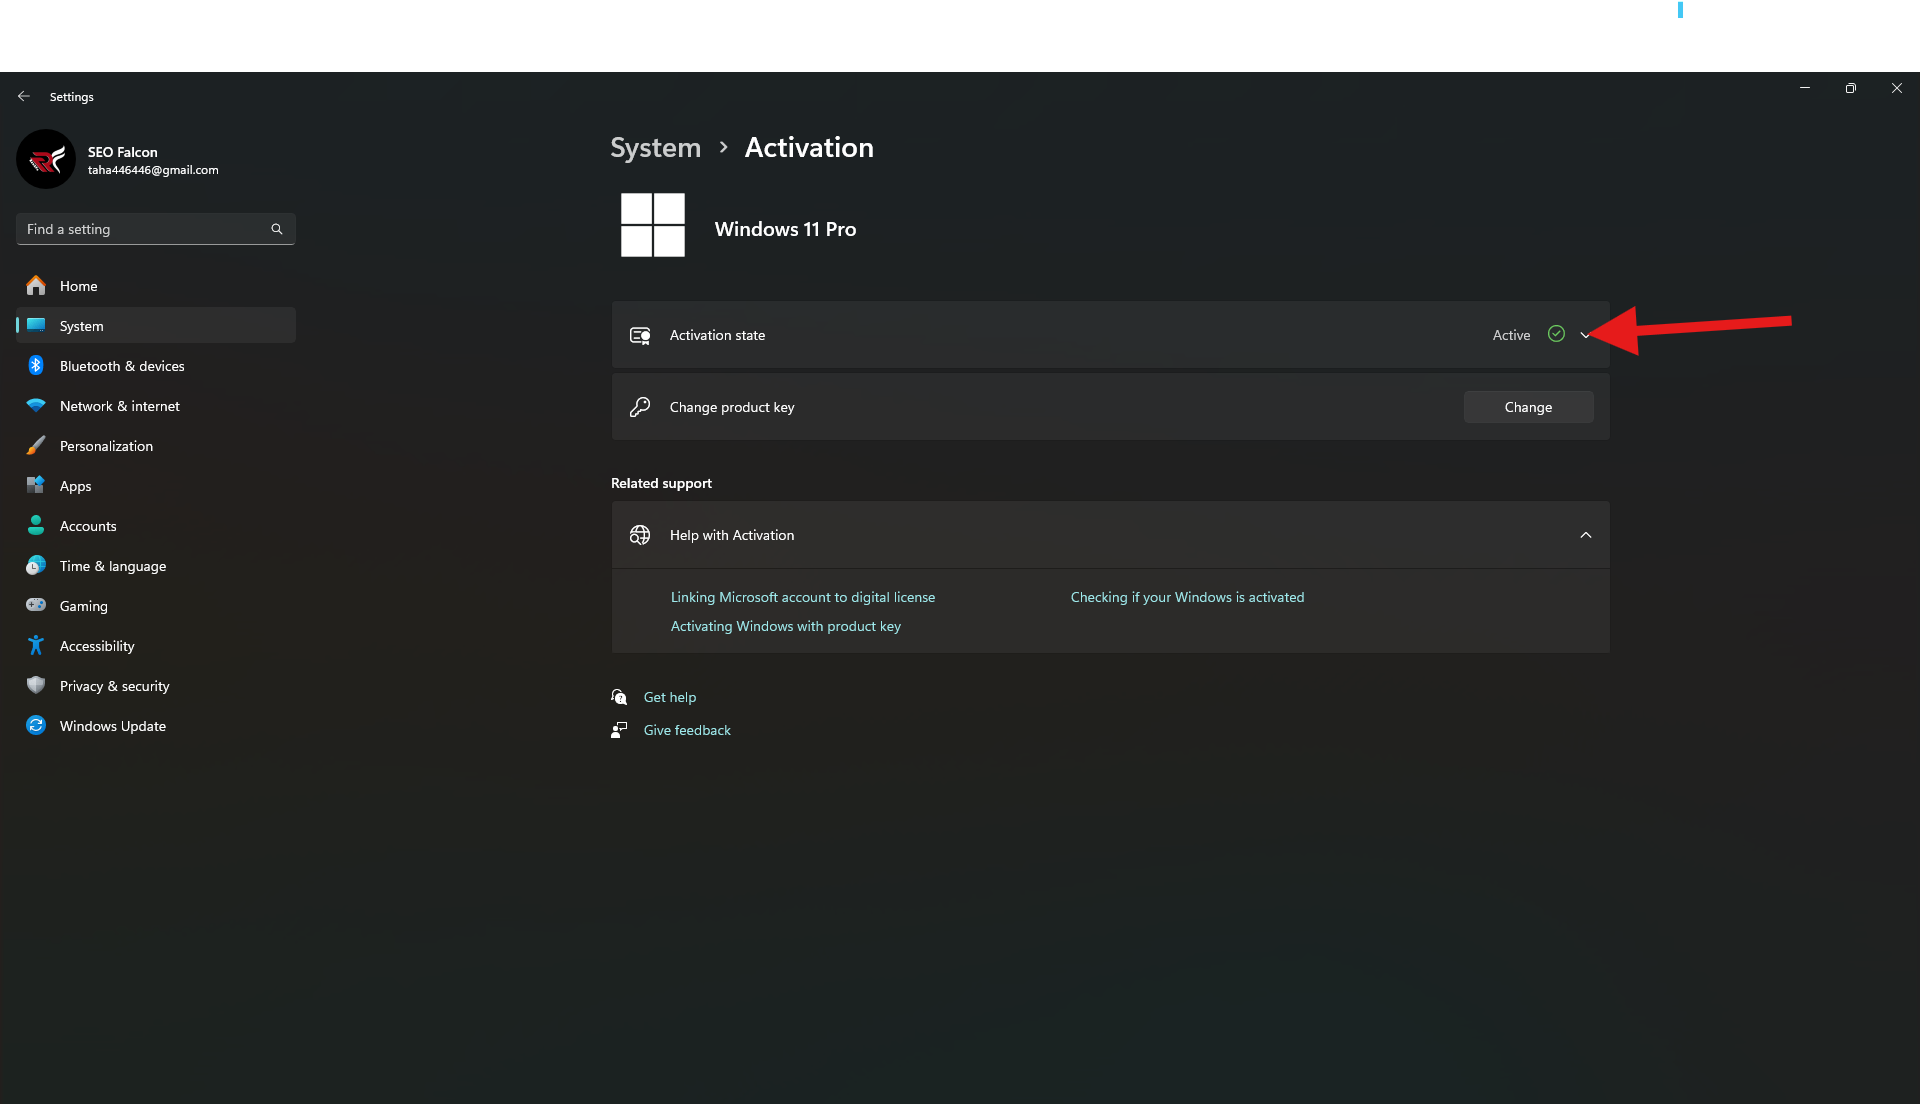Open the Apps settings page

pyautogui.click(x=75, y=486)
